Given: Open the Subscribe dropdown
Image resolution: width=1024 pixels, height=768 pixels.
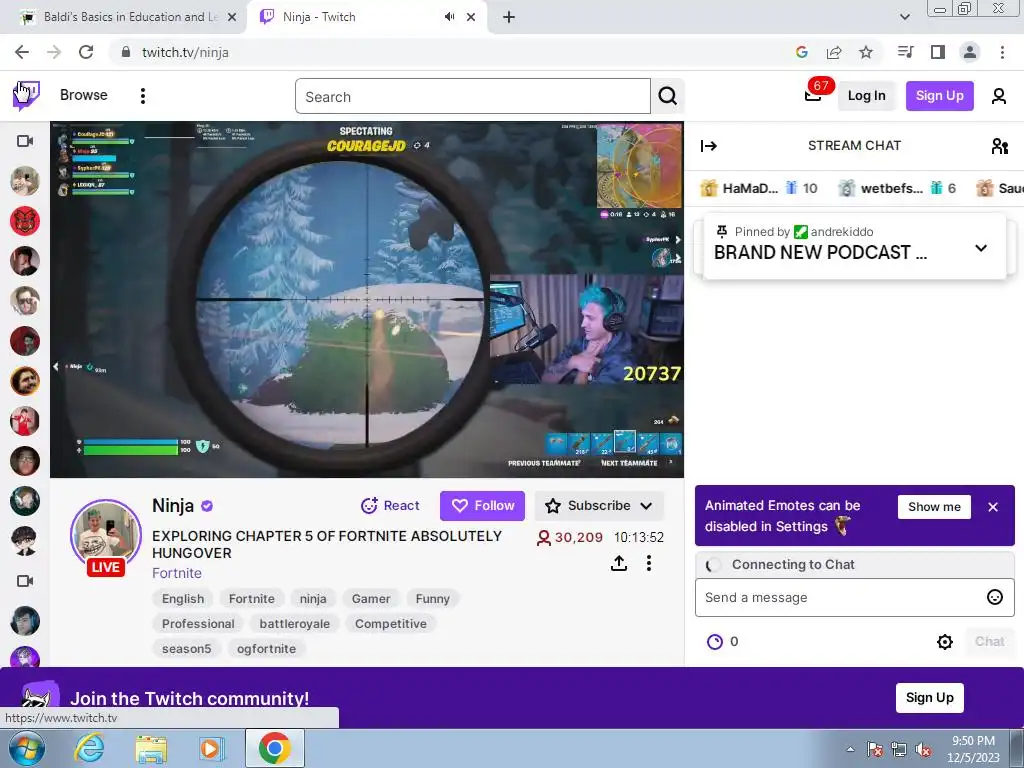Looking at the screenshot, I should [599, 505].
